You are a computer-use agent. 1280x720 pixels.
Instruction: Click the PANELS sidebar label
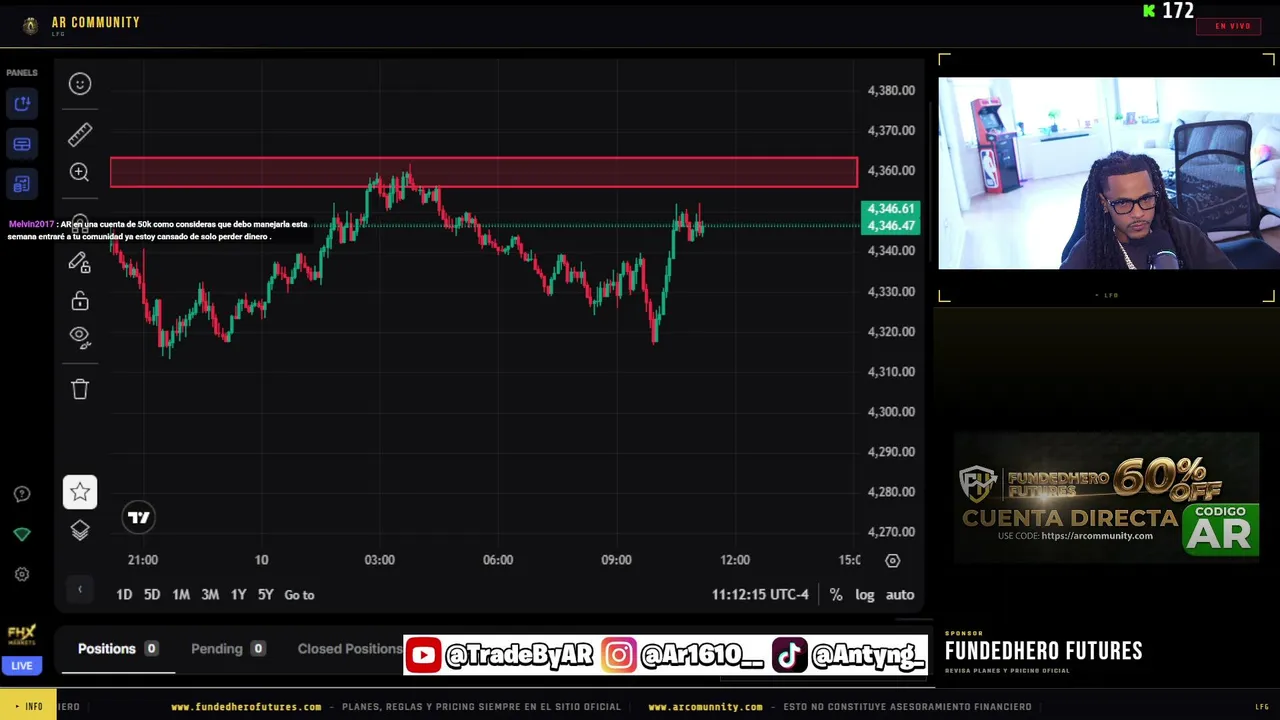pyautogui.click(x=22, y=73)
